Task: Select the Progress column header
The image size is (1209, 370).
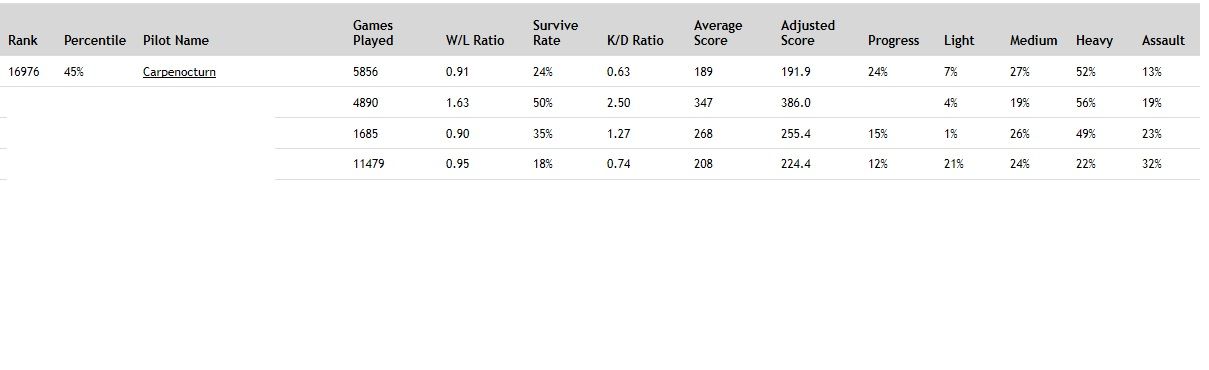Action: (x=893, y=41)
